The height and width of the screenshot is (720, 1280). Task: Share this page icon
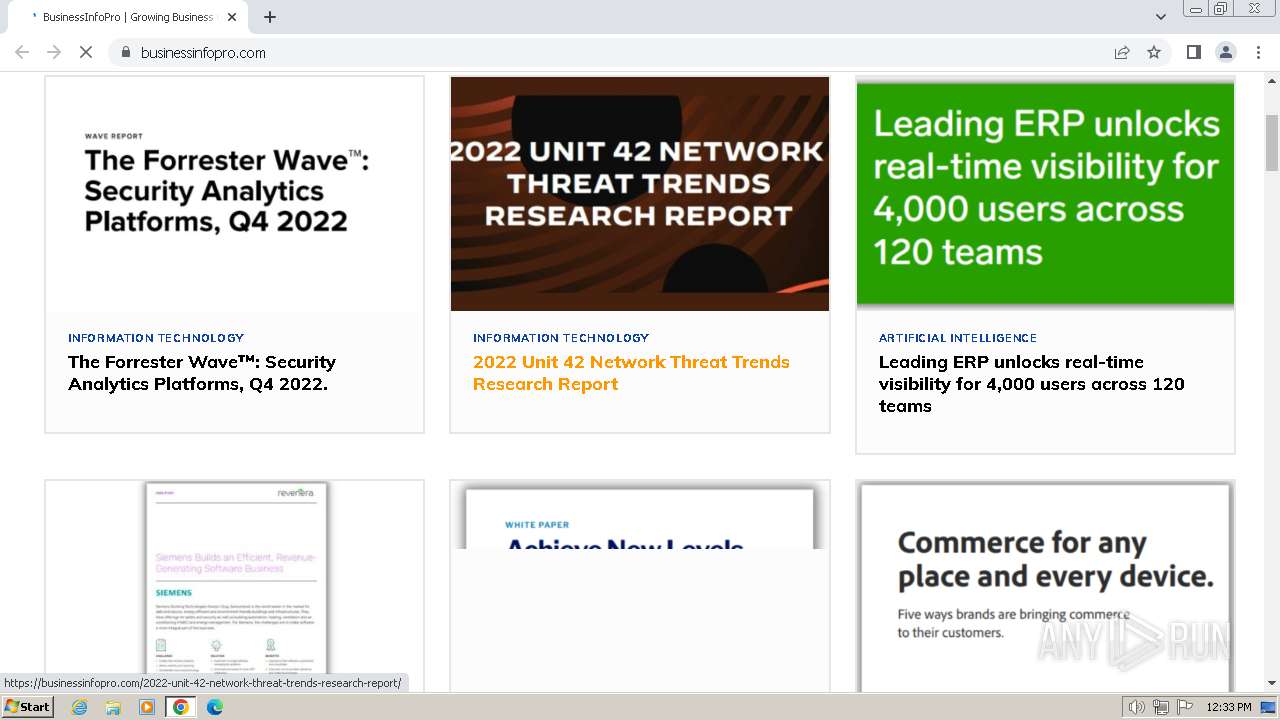tap(1122, 52)
